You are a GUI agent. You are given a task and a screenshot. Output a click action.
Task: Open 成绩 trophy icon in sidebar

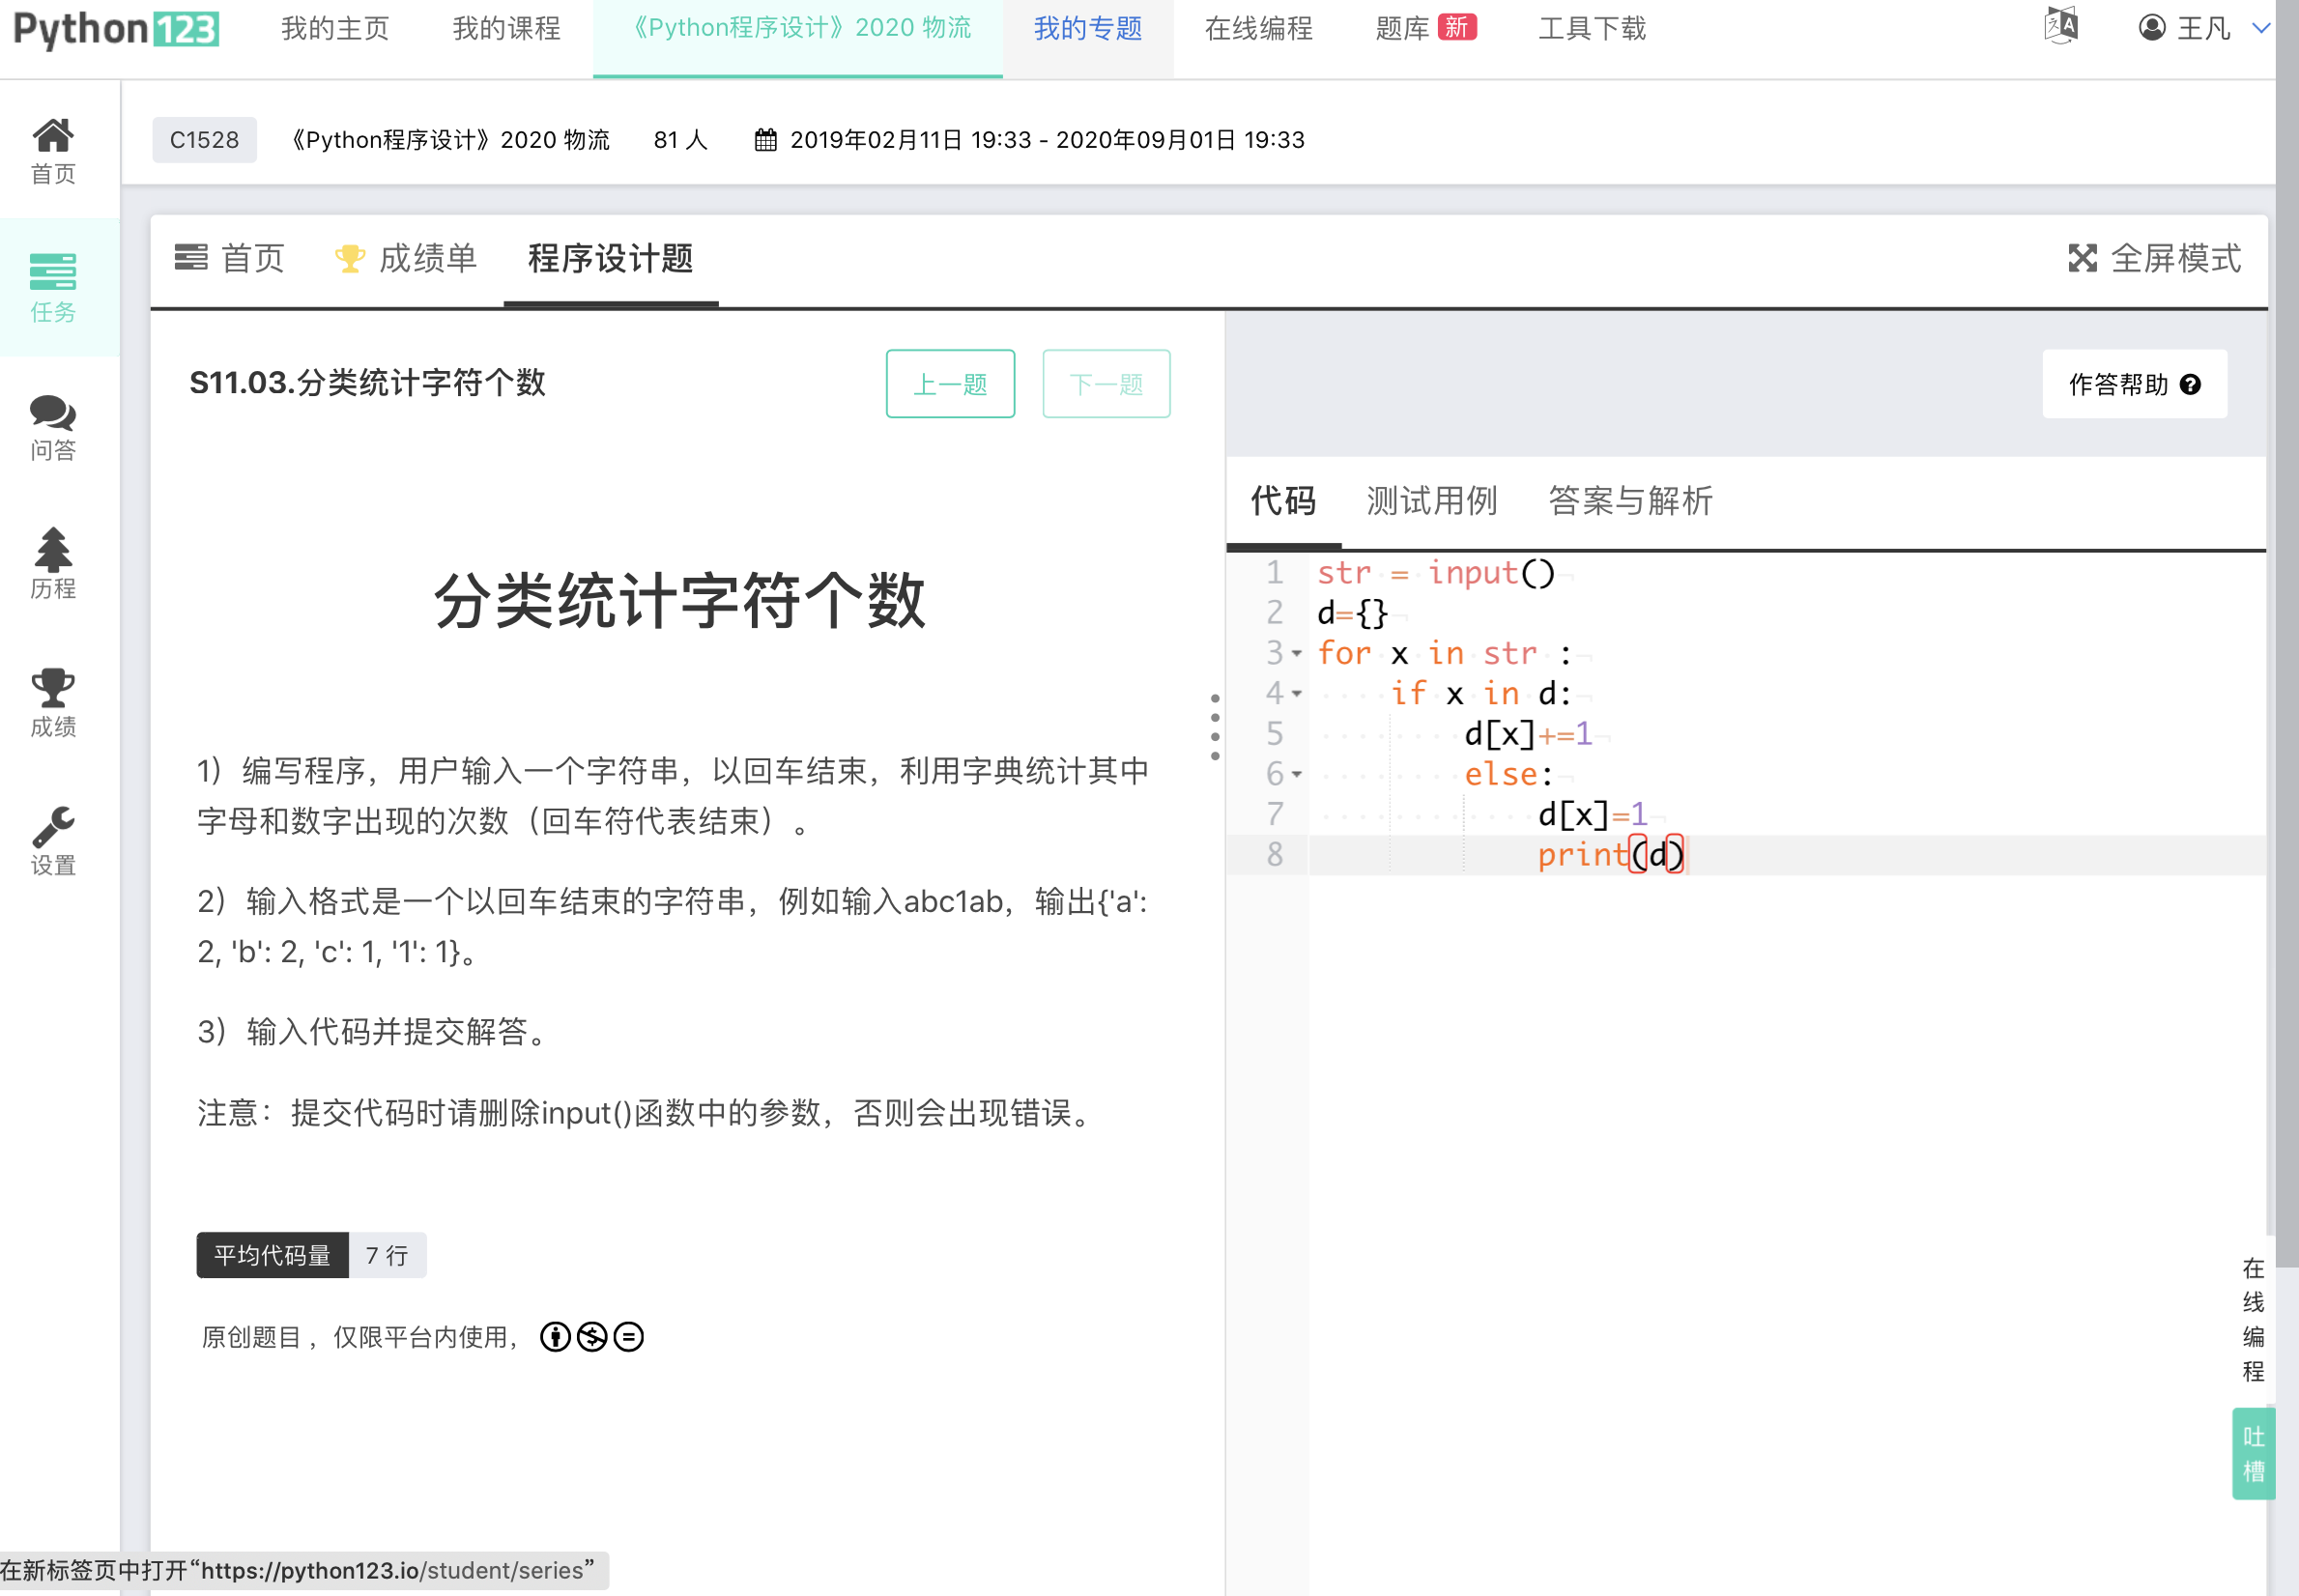(53, 688)
